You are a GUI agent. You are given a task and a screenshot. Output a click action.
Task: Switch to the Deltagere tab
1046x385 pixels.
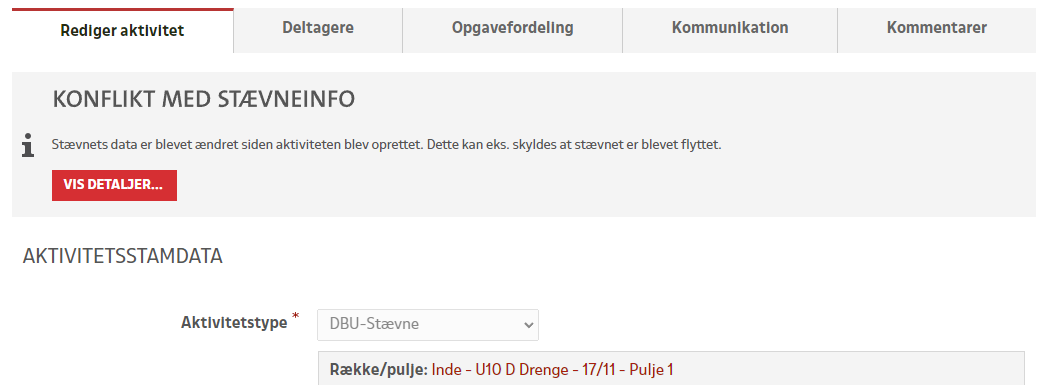318,28
